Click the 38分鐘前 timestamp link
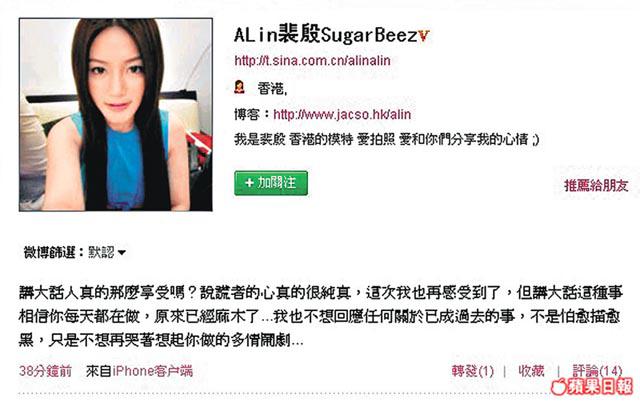This screenshot has width=640, height=403. (x=45, y=371)
